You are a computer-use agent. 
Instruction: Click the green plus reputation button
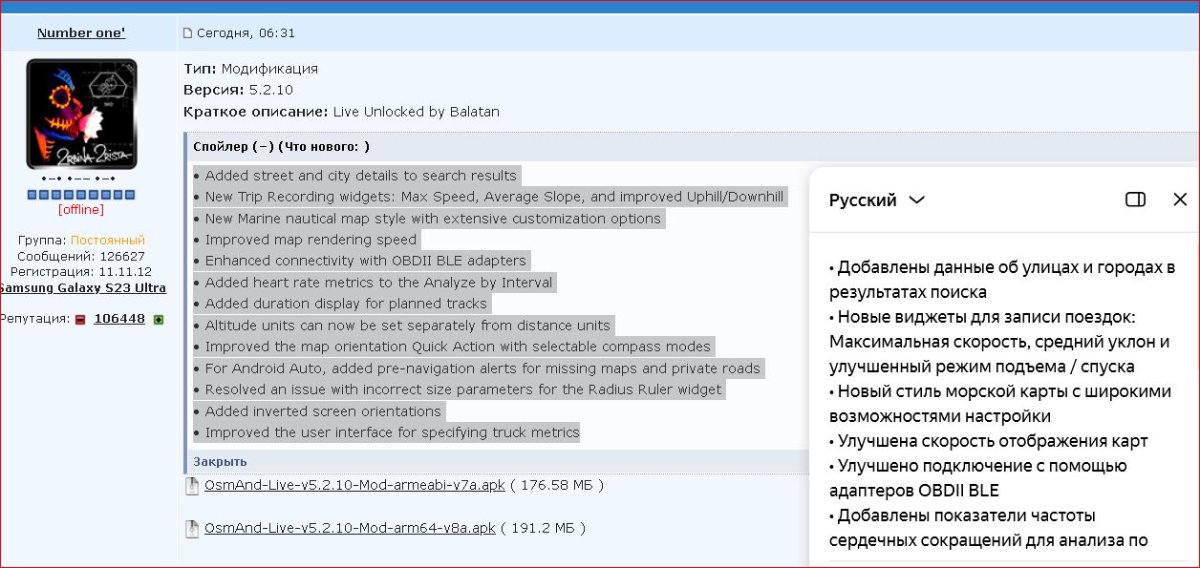pyautogui.click(x=158, y=320)
